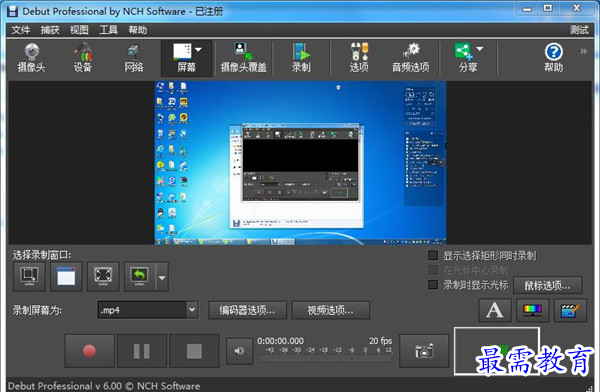Expand the previous selection dropdown arrow
The width and height of the screenshot is (600, 392).
pos(162,277)
